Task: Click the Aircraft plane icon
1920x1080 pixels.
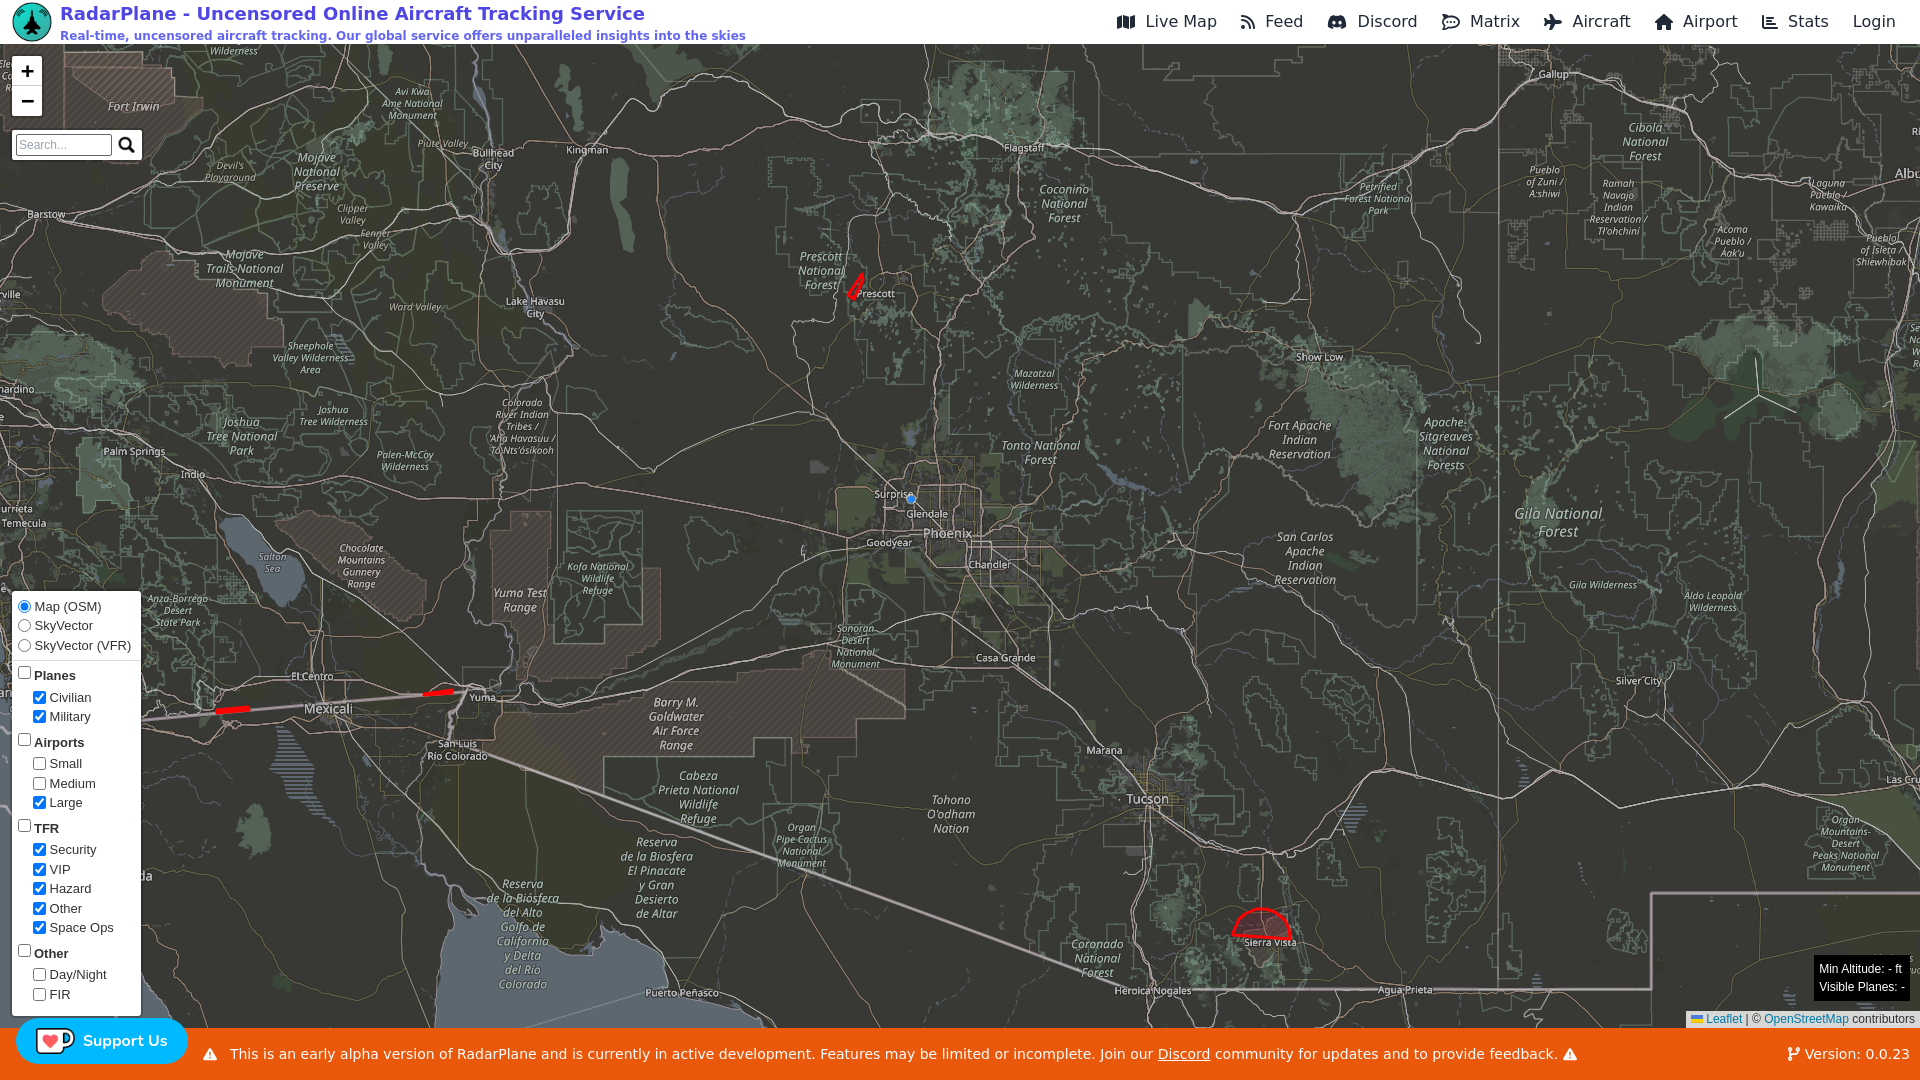Action: 1553,22
